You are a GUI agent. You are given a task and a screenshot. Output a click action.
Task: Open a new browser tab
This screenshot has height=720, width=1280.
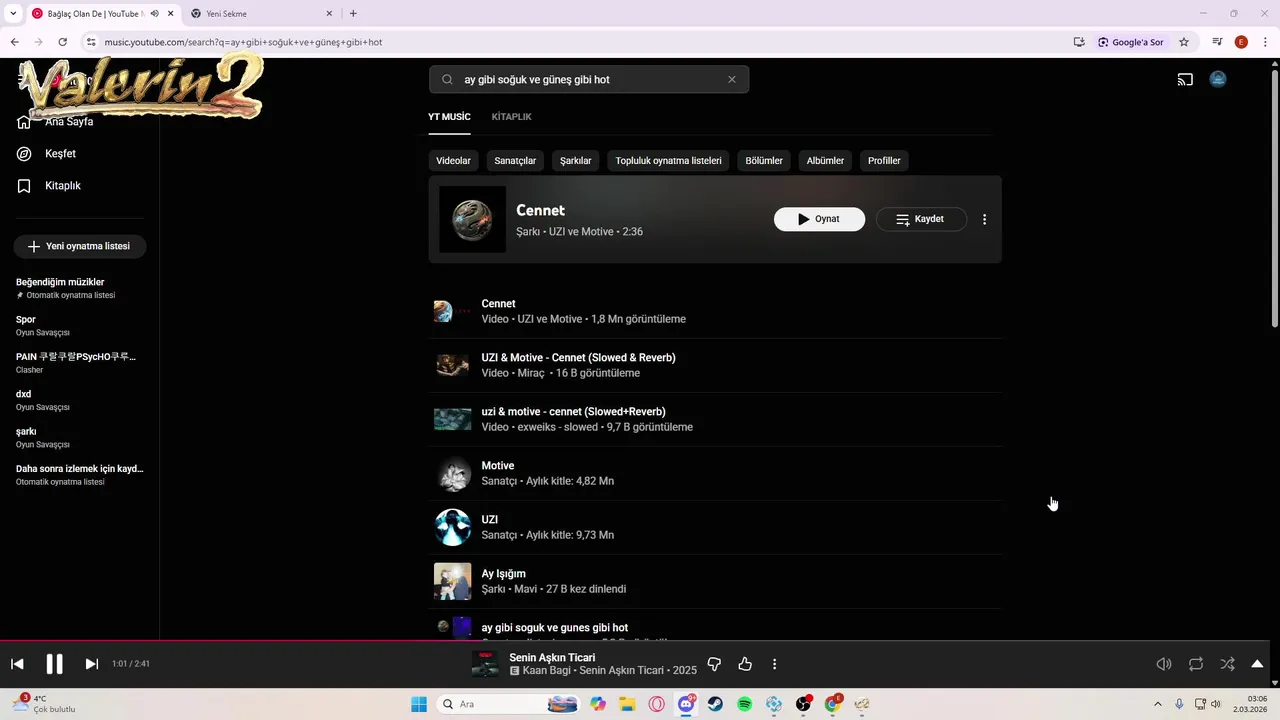click(353, 14)
